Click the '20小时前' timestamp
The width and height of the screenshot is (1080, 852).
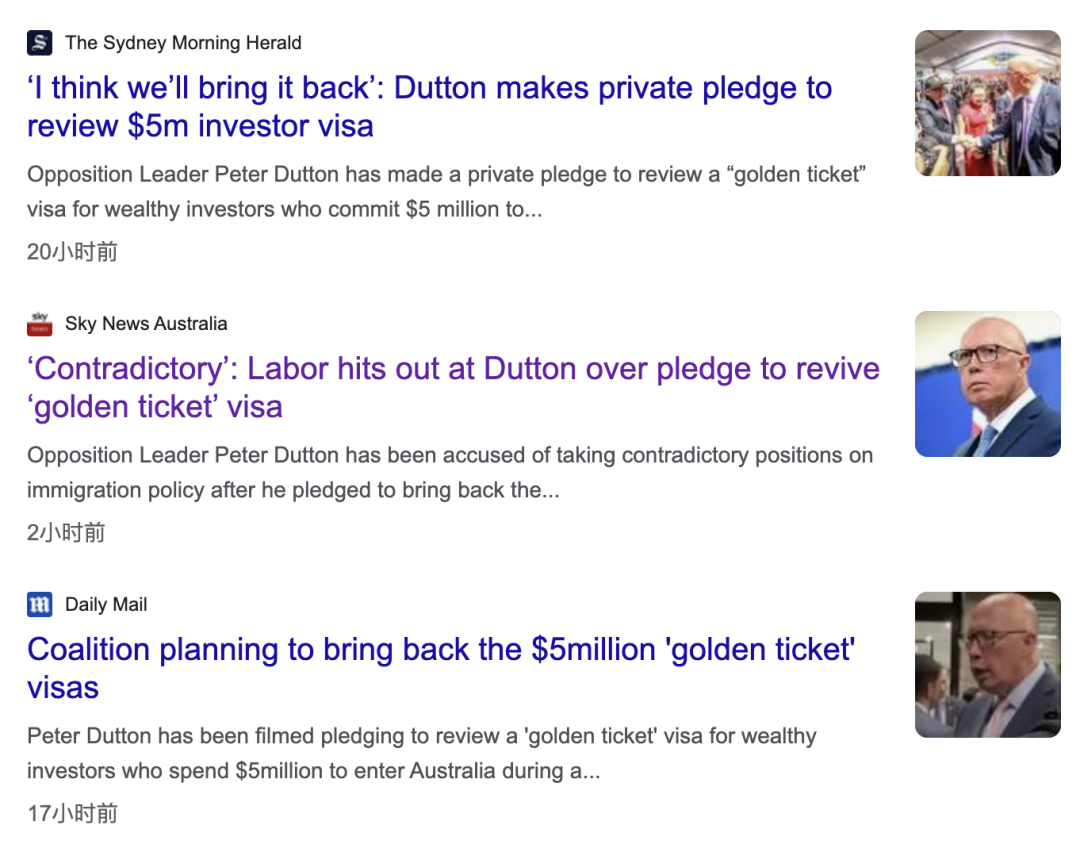click(72, 252)
